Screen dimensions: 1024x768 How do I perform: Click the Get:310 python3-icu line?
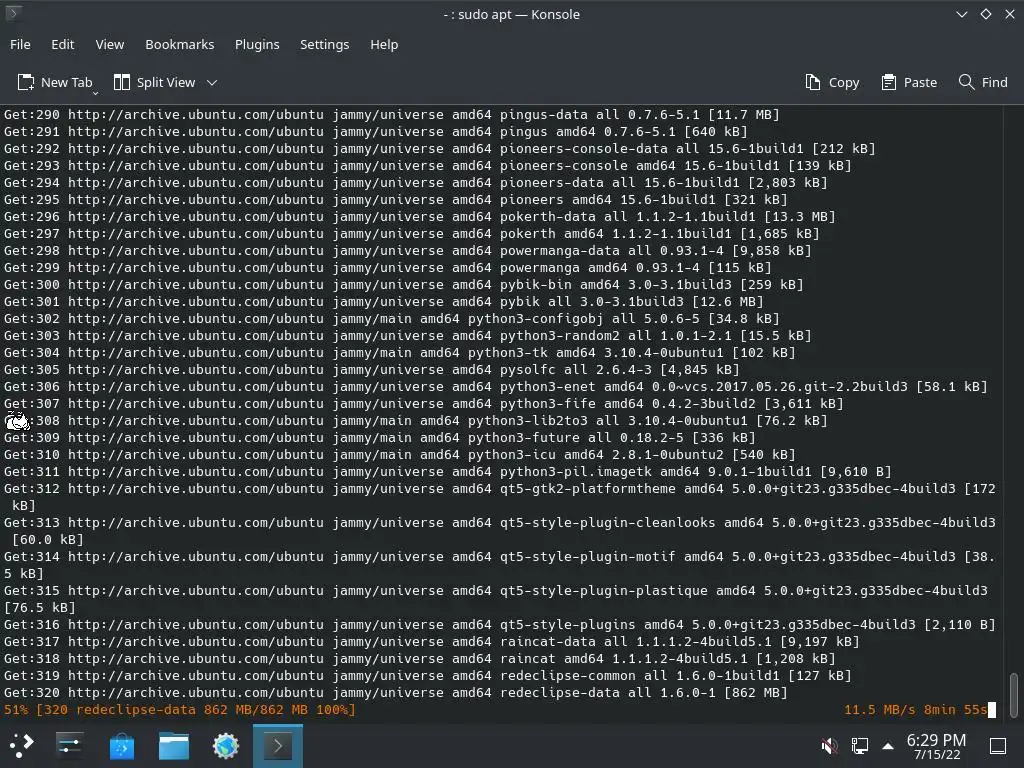click(x=400, y=455)
